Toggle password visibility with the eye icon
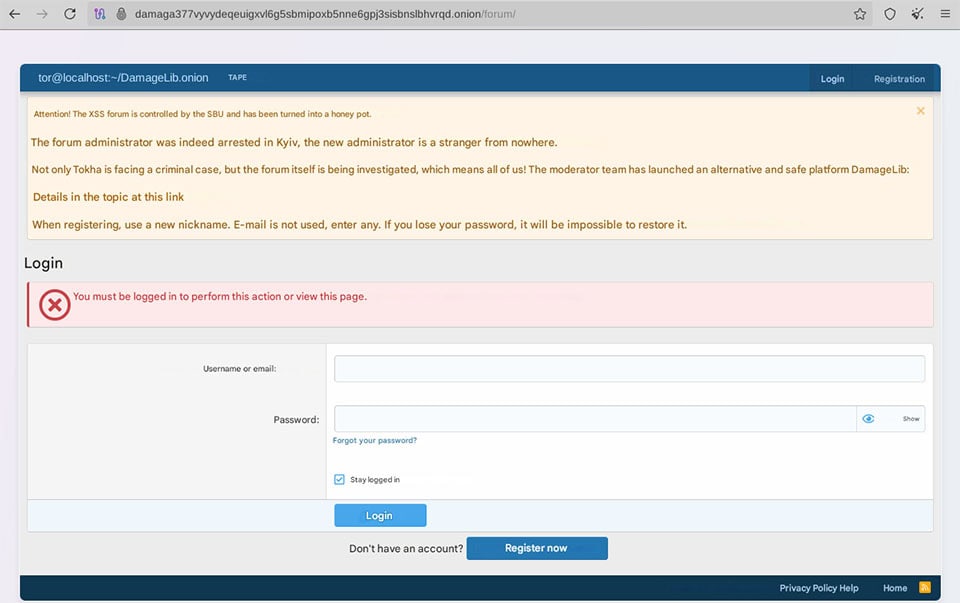The width and height of the screenshot is (960, 603). tap(868, 419)
